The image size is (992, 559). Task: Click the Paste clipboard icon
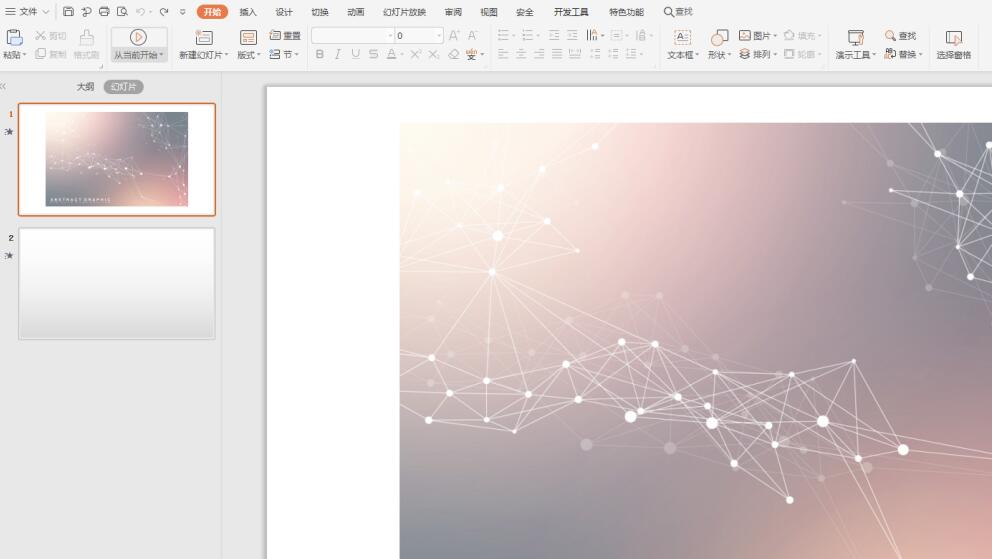point(14,37)
